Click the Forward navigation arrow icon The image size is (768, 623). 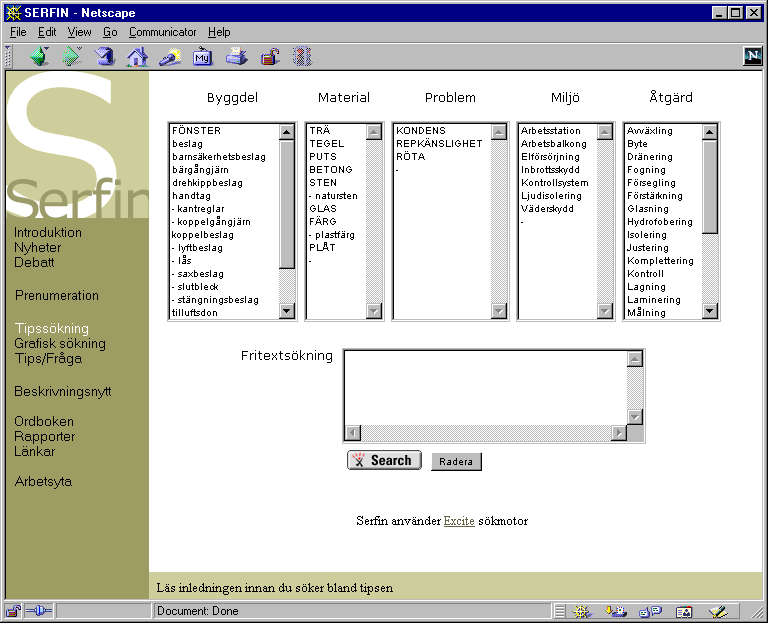tap(72, 56)
